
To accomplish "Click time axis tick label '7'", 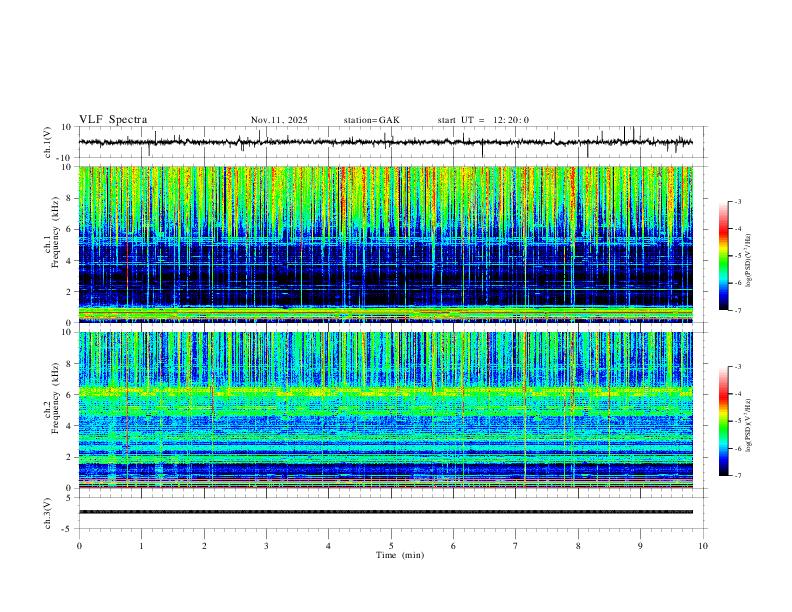I will 516,546.
